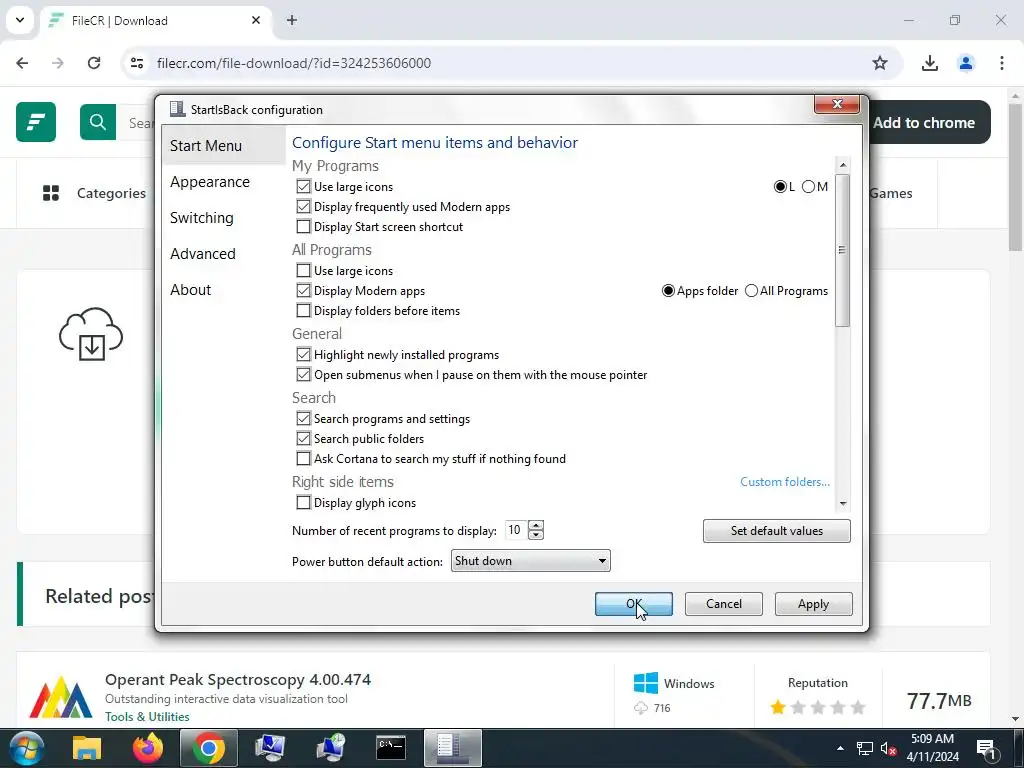Increase number of recent programs
The height and width of the screenshot is (768, 1024).
pos(536,526)
